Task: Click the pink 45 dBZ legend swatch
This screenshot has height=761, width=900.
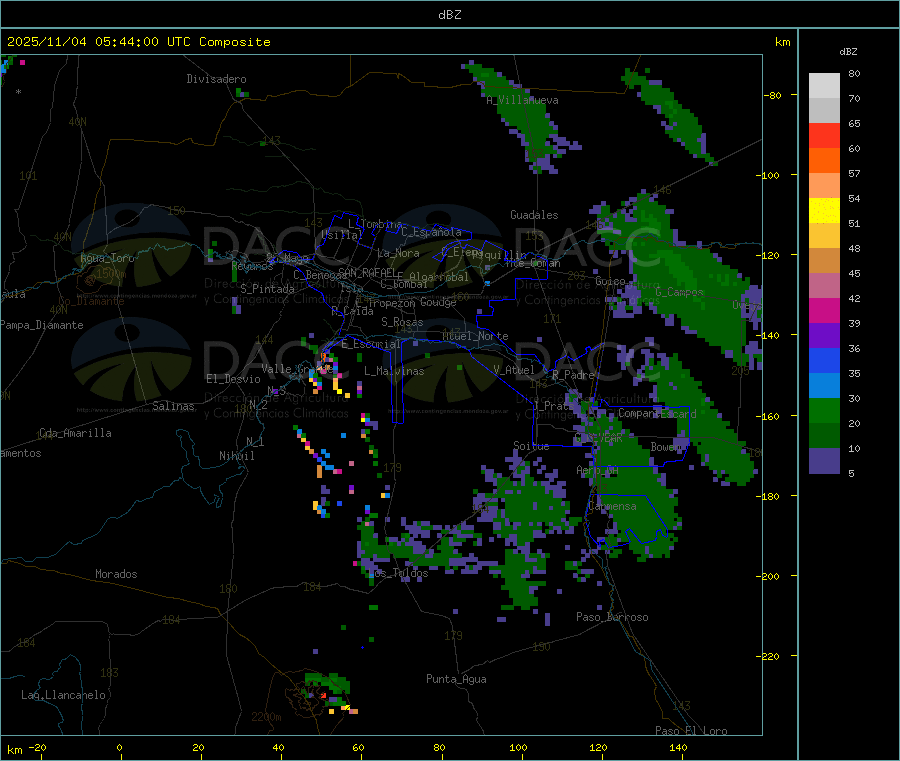Action: pyautogui.click(x=824, y=285)
